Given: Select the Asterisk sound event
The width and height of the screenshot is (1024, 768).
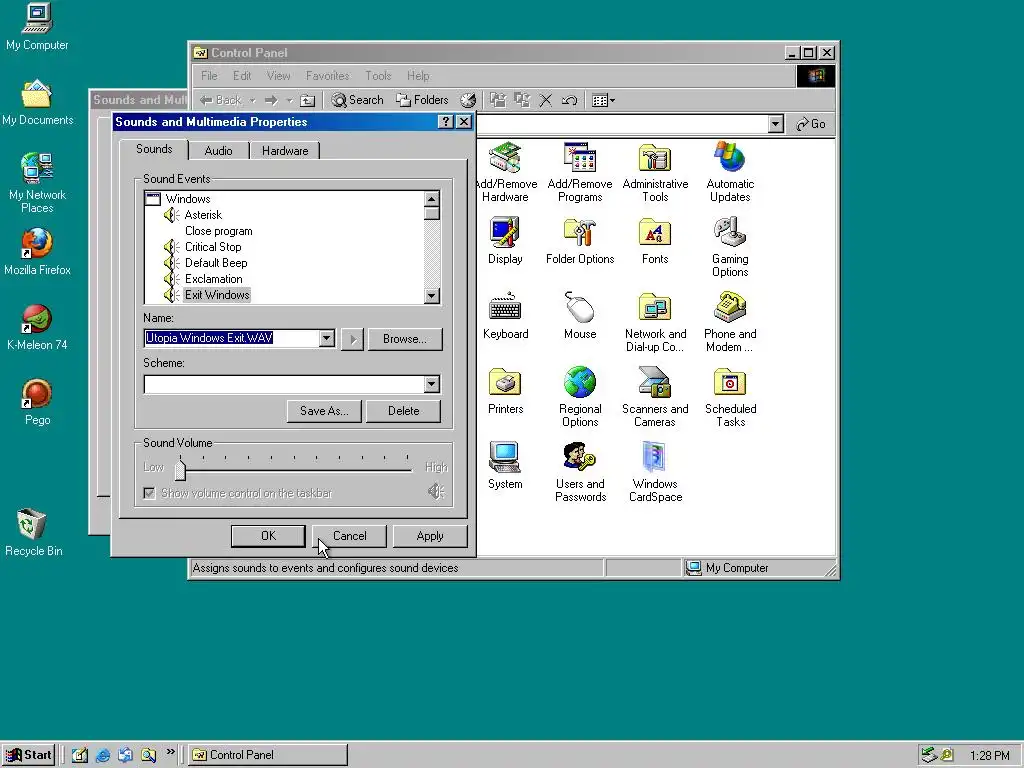Looking at the screenshot, I should point(203,215).
